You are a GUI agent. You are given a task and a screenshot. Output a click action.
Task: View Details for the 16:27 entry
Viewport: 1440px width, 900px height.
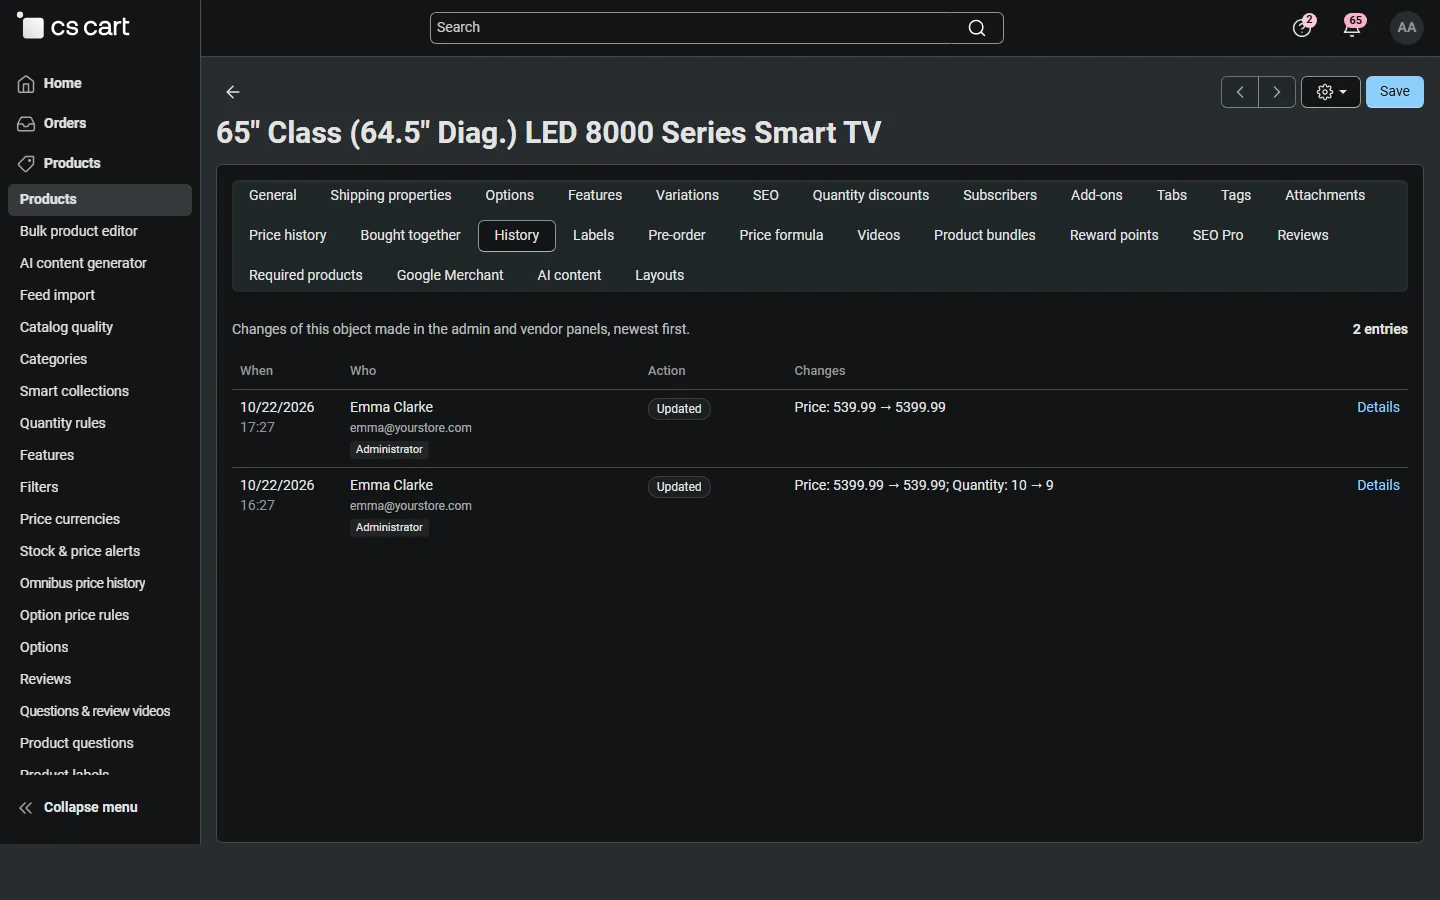pos(1378,486)
